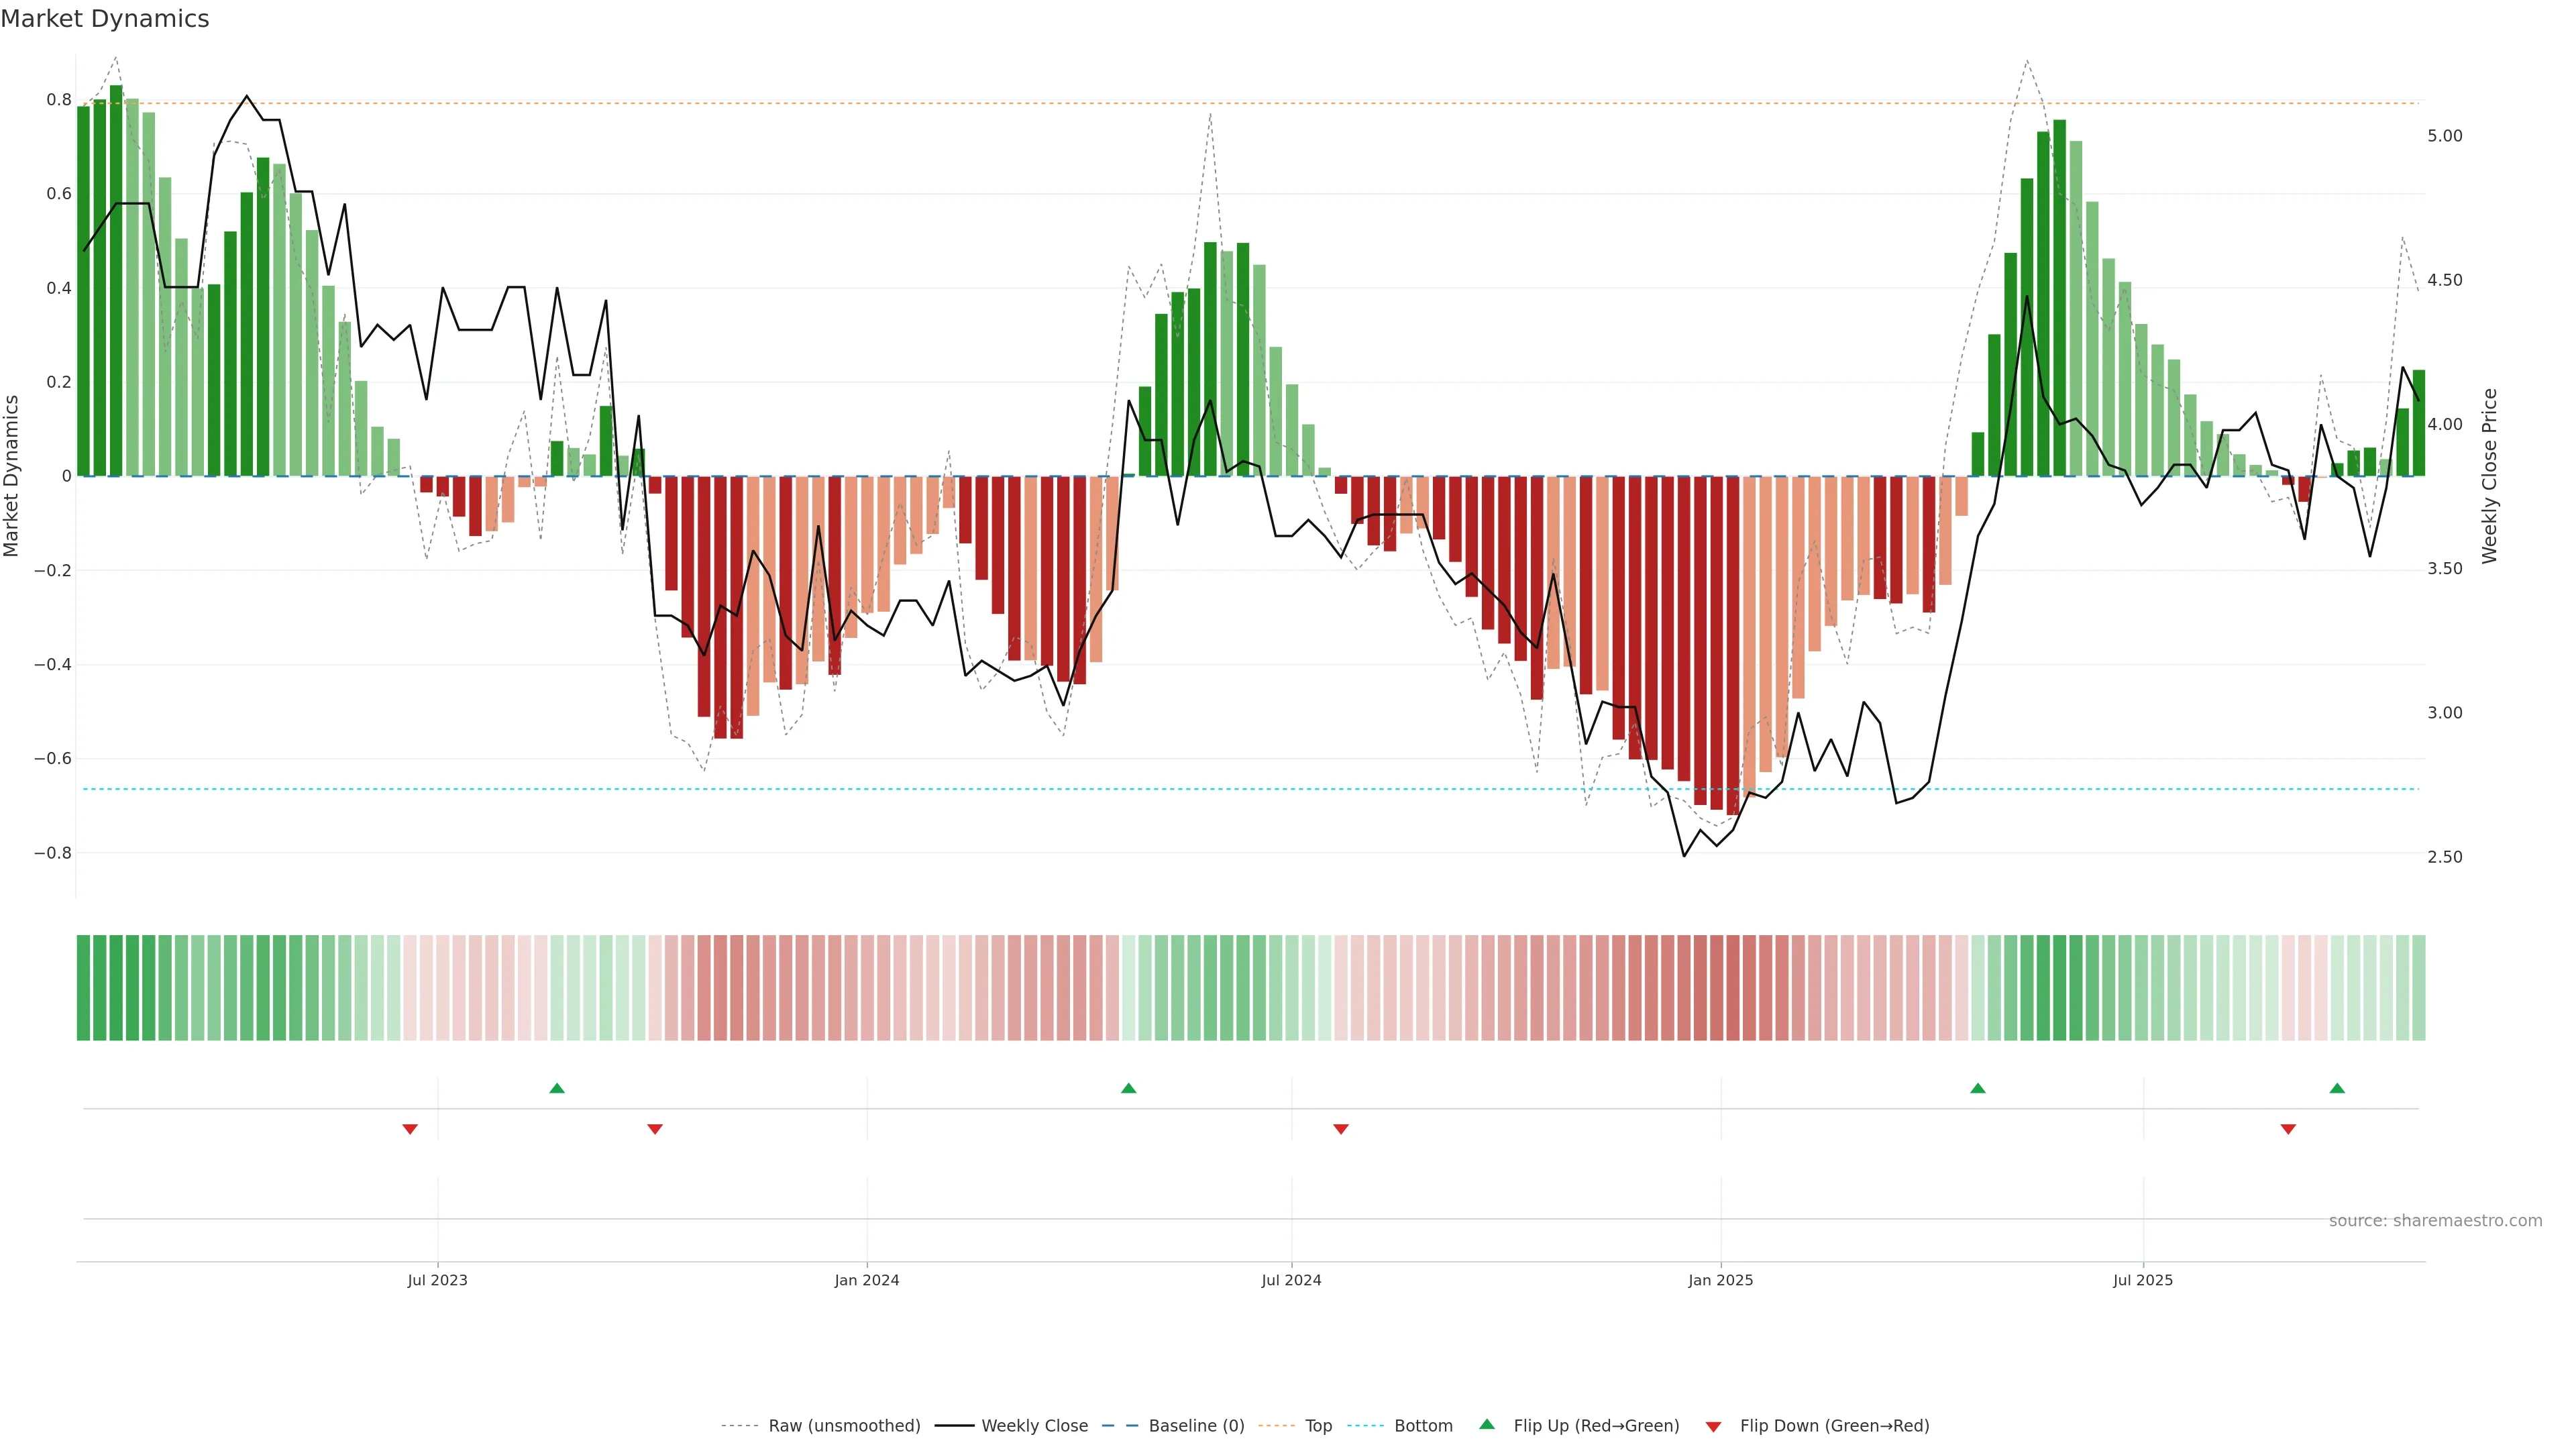Click the green Flip Up triangle in legend

(1487, 1424)
